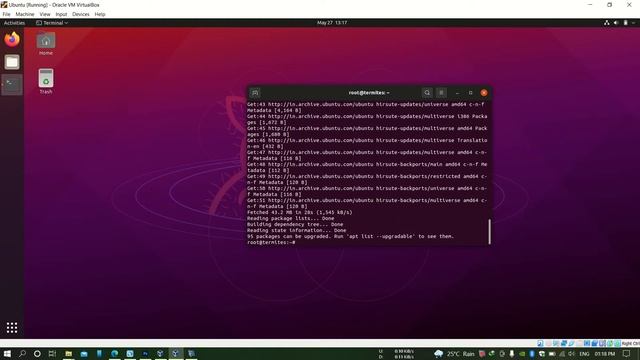This screenshot has width=640, height=360.
Task: Click Ubuntu network status icon in top bar
Action: [x=607, y=23]
